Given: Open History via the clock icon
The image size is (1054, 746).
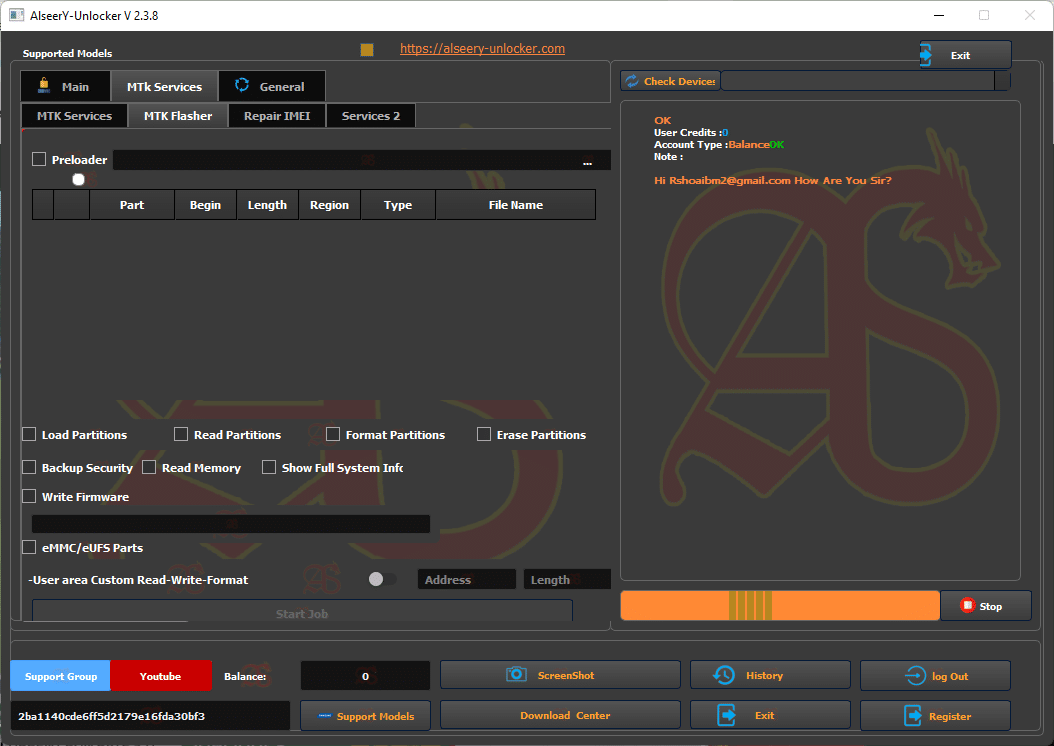Looking at the screenshot, I should click(x=723, y=674).
